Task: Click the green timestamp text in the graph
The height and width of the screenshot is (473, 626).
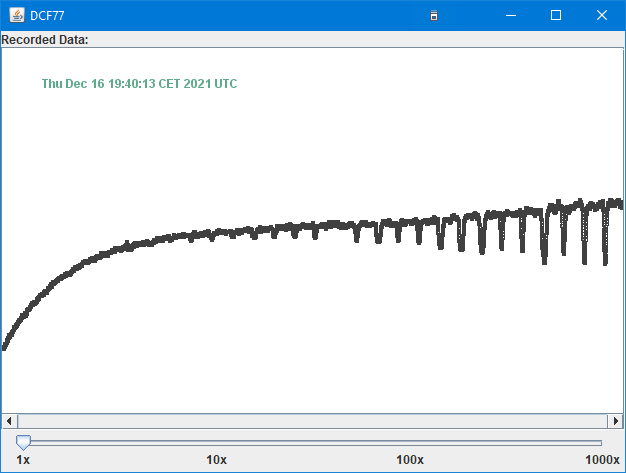Action: tap(139, 84)
